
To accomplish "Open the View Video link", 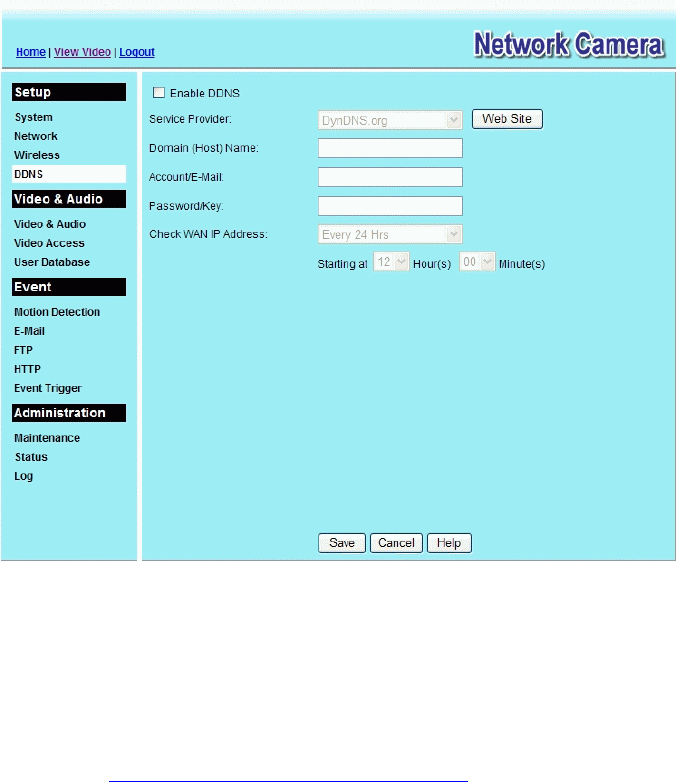I will [82, 52].
